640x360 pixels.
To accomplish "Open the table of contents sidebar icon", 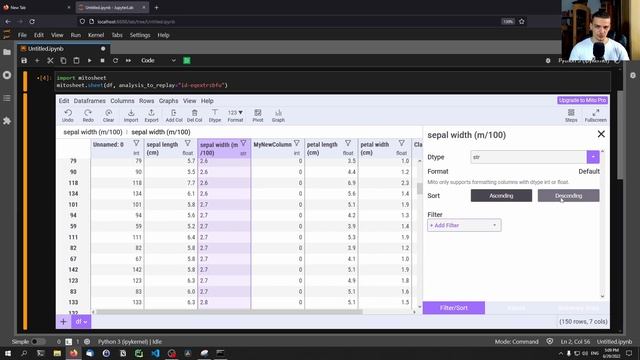I will pos(7,98).
